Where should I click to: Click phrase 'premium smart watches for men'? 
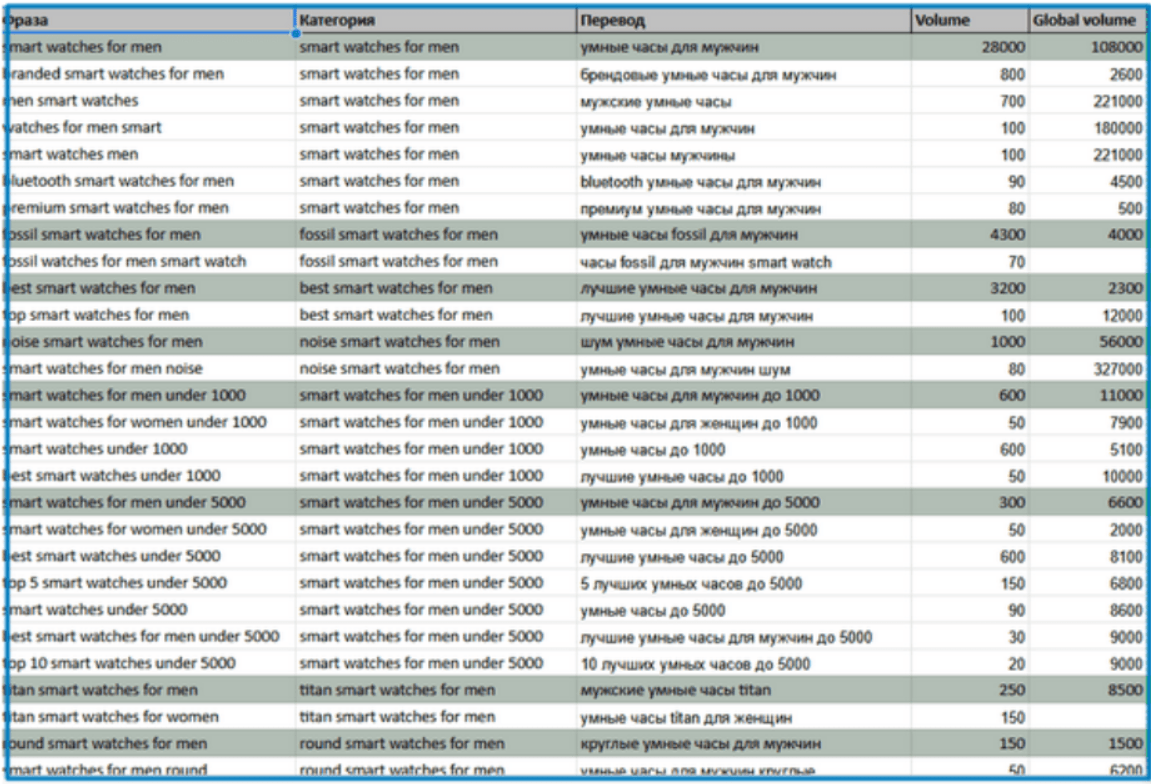[150, 208]
